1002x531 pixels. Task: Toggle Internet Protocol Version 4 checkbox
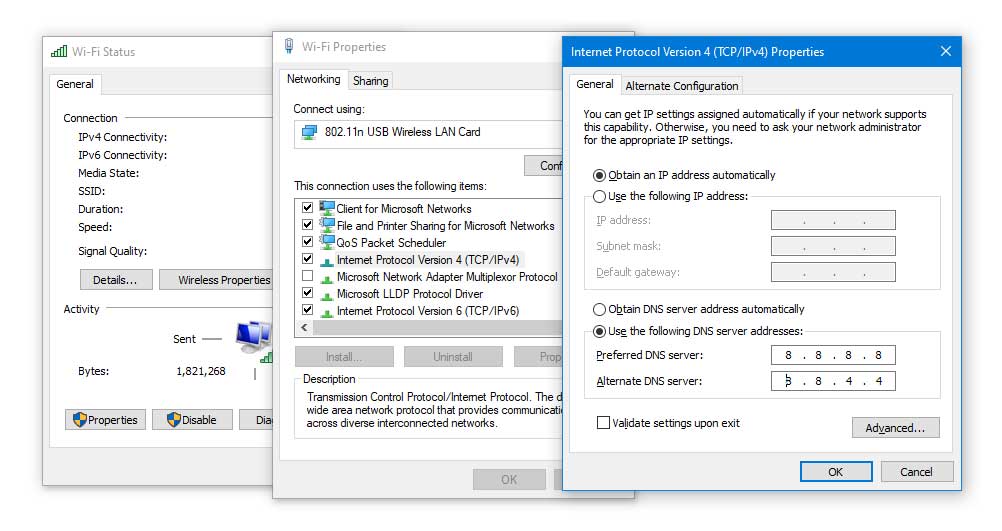307,259
